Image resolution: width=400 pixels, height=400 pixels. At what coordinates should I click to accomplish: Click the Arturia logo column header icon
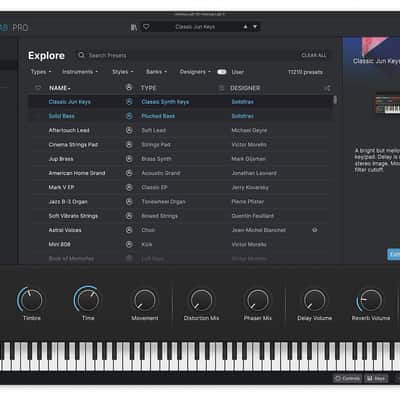pyautogui.click(x=129, y=88)
